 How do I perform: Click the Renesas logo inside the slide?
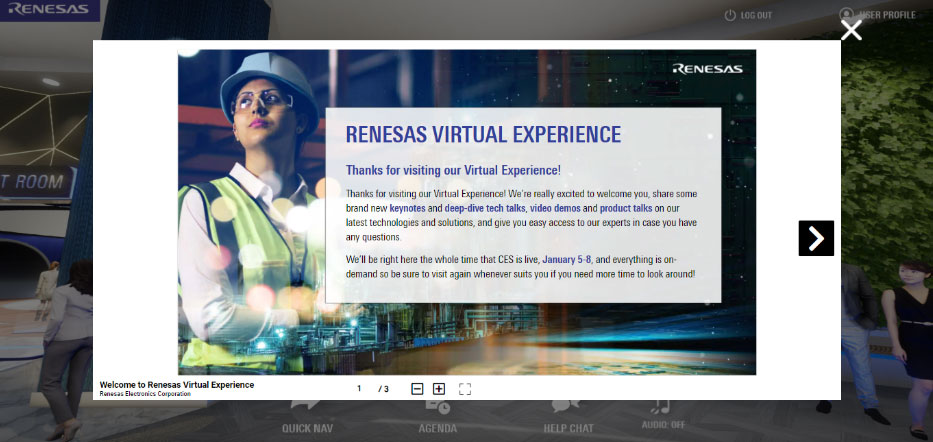707,69
